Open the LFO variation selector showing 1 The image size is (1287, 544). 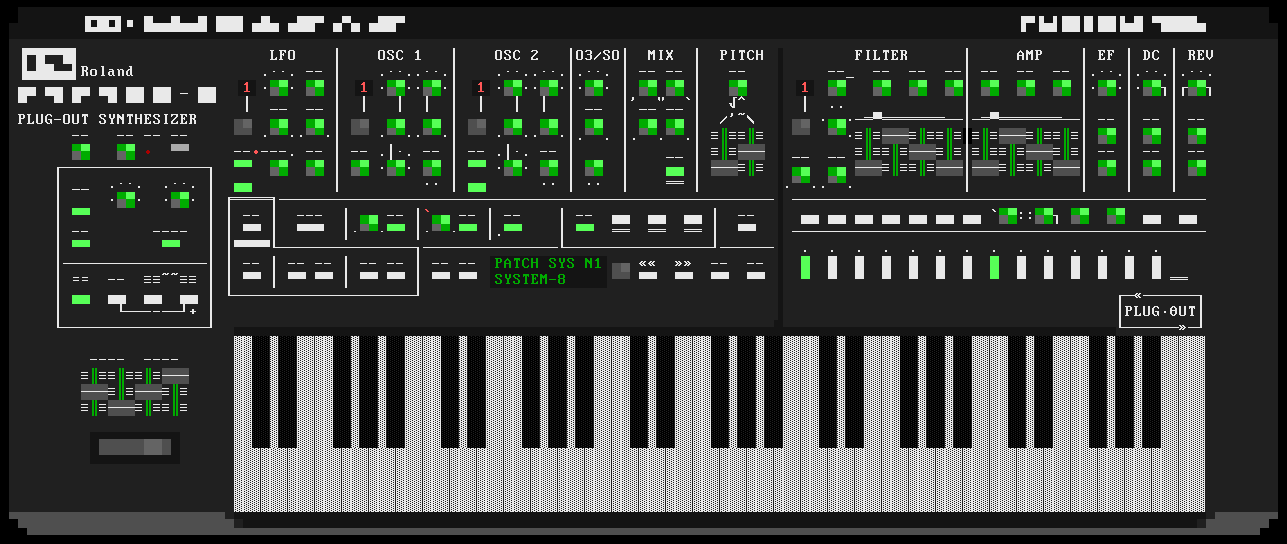[245, 88]
